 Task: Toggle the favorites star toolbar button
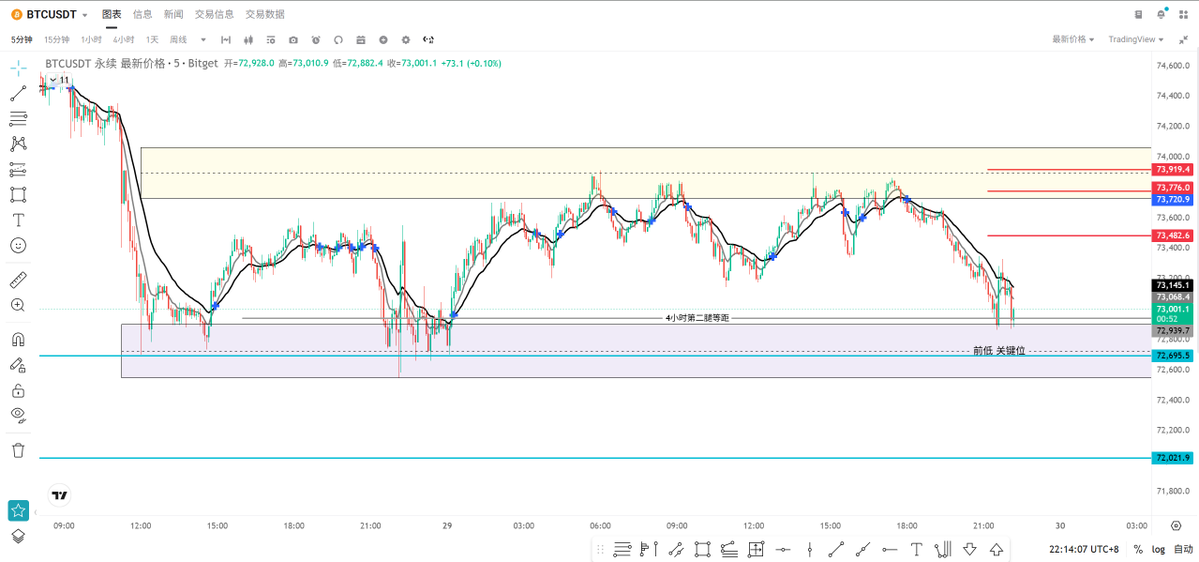pyautogui.click(x=18, y=510)
